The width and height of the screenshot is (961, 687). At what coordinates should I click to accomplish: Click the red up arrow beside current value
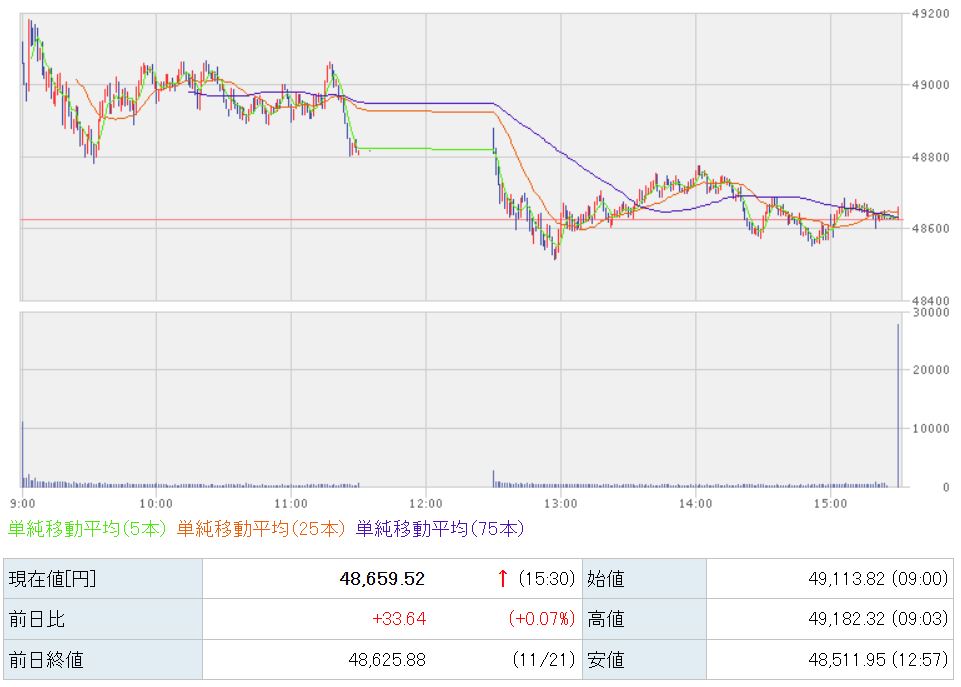(x=503, y=578)
